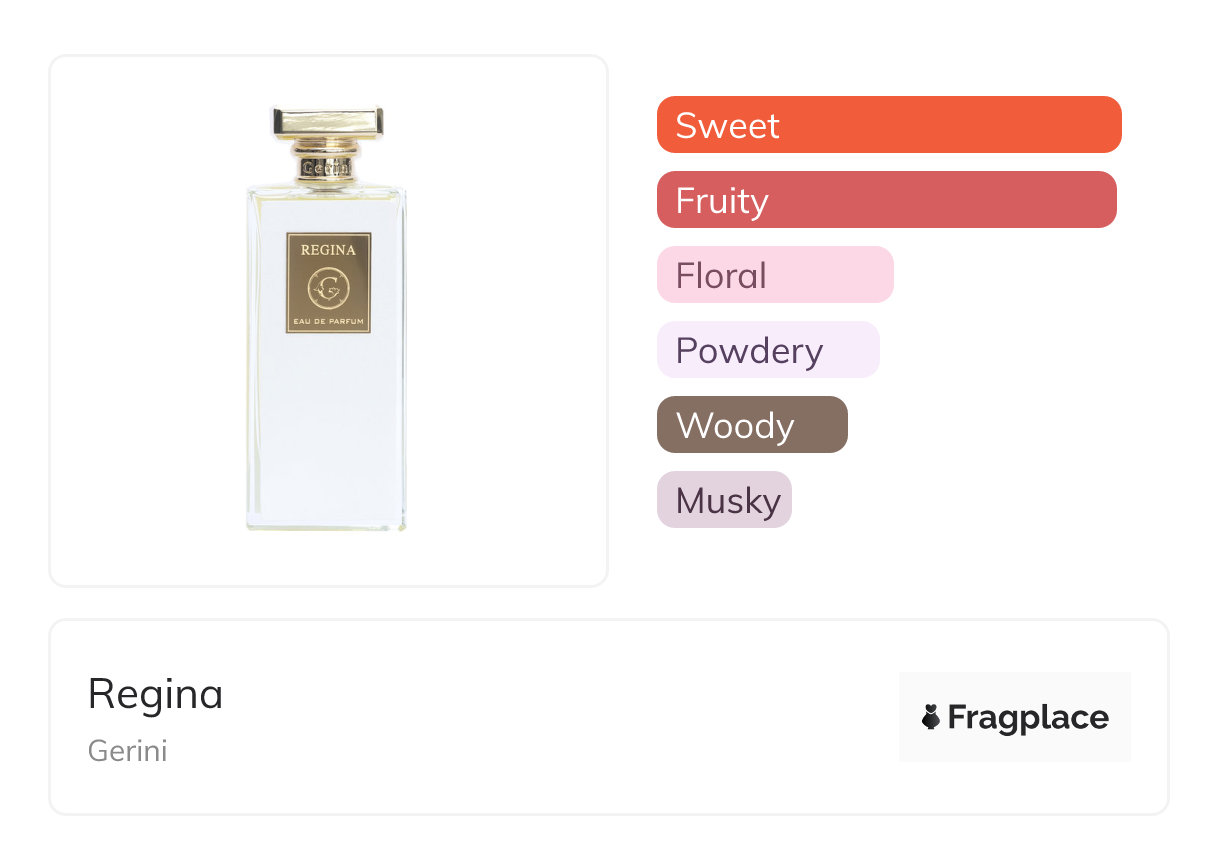This screenshot has width=1218, height=864.
Task: Click the Fragplace perfume bottle logo icon
Action: [x=932, y=717]
